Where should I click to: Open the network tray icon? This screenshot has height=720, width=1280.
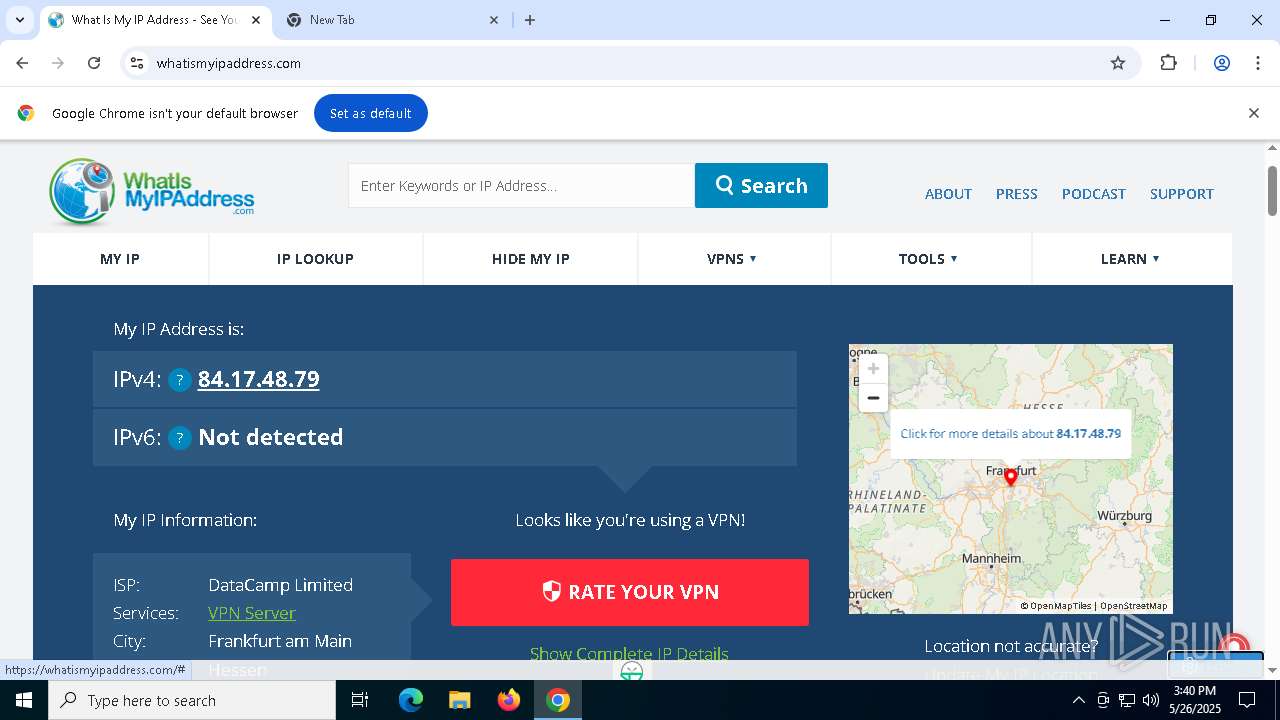(1127, 700)
